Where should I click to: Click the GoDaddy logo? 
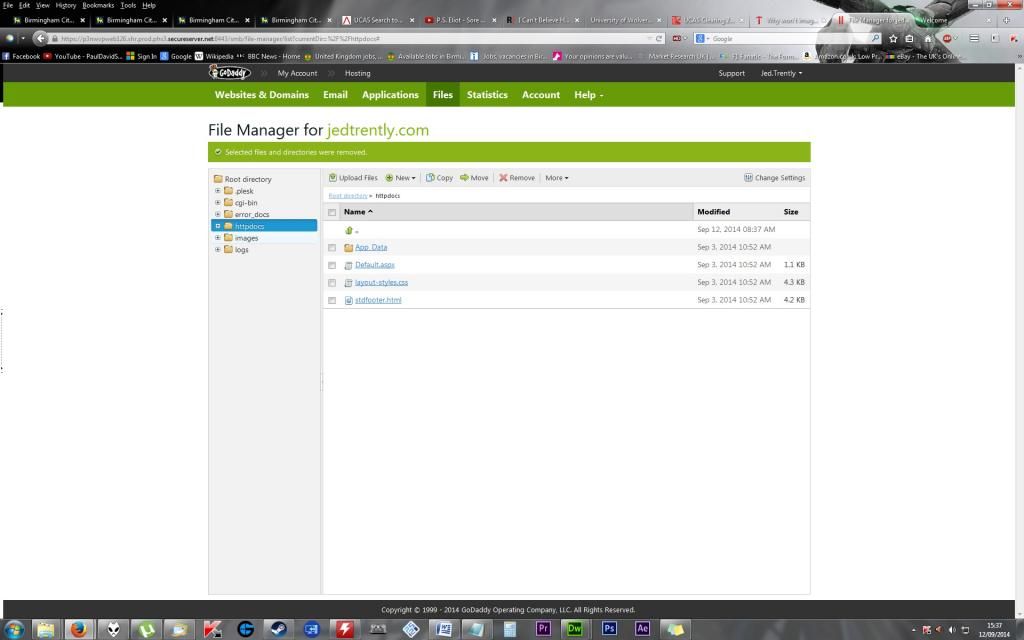pos(229,73)
